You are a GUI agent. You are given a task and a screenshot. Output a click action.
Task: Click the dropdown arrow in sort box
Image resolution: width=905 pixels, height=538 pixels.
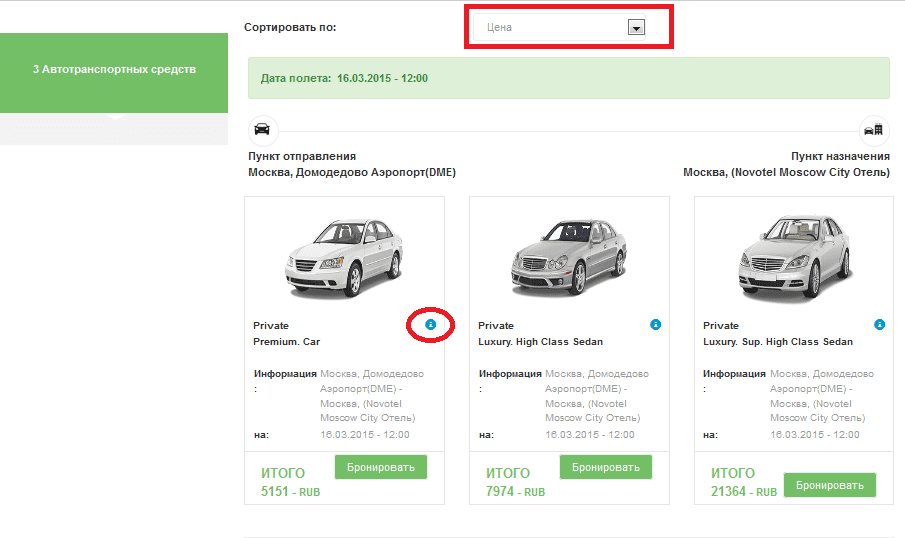[635, 28]
